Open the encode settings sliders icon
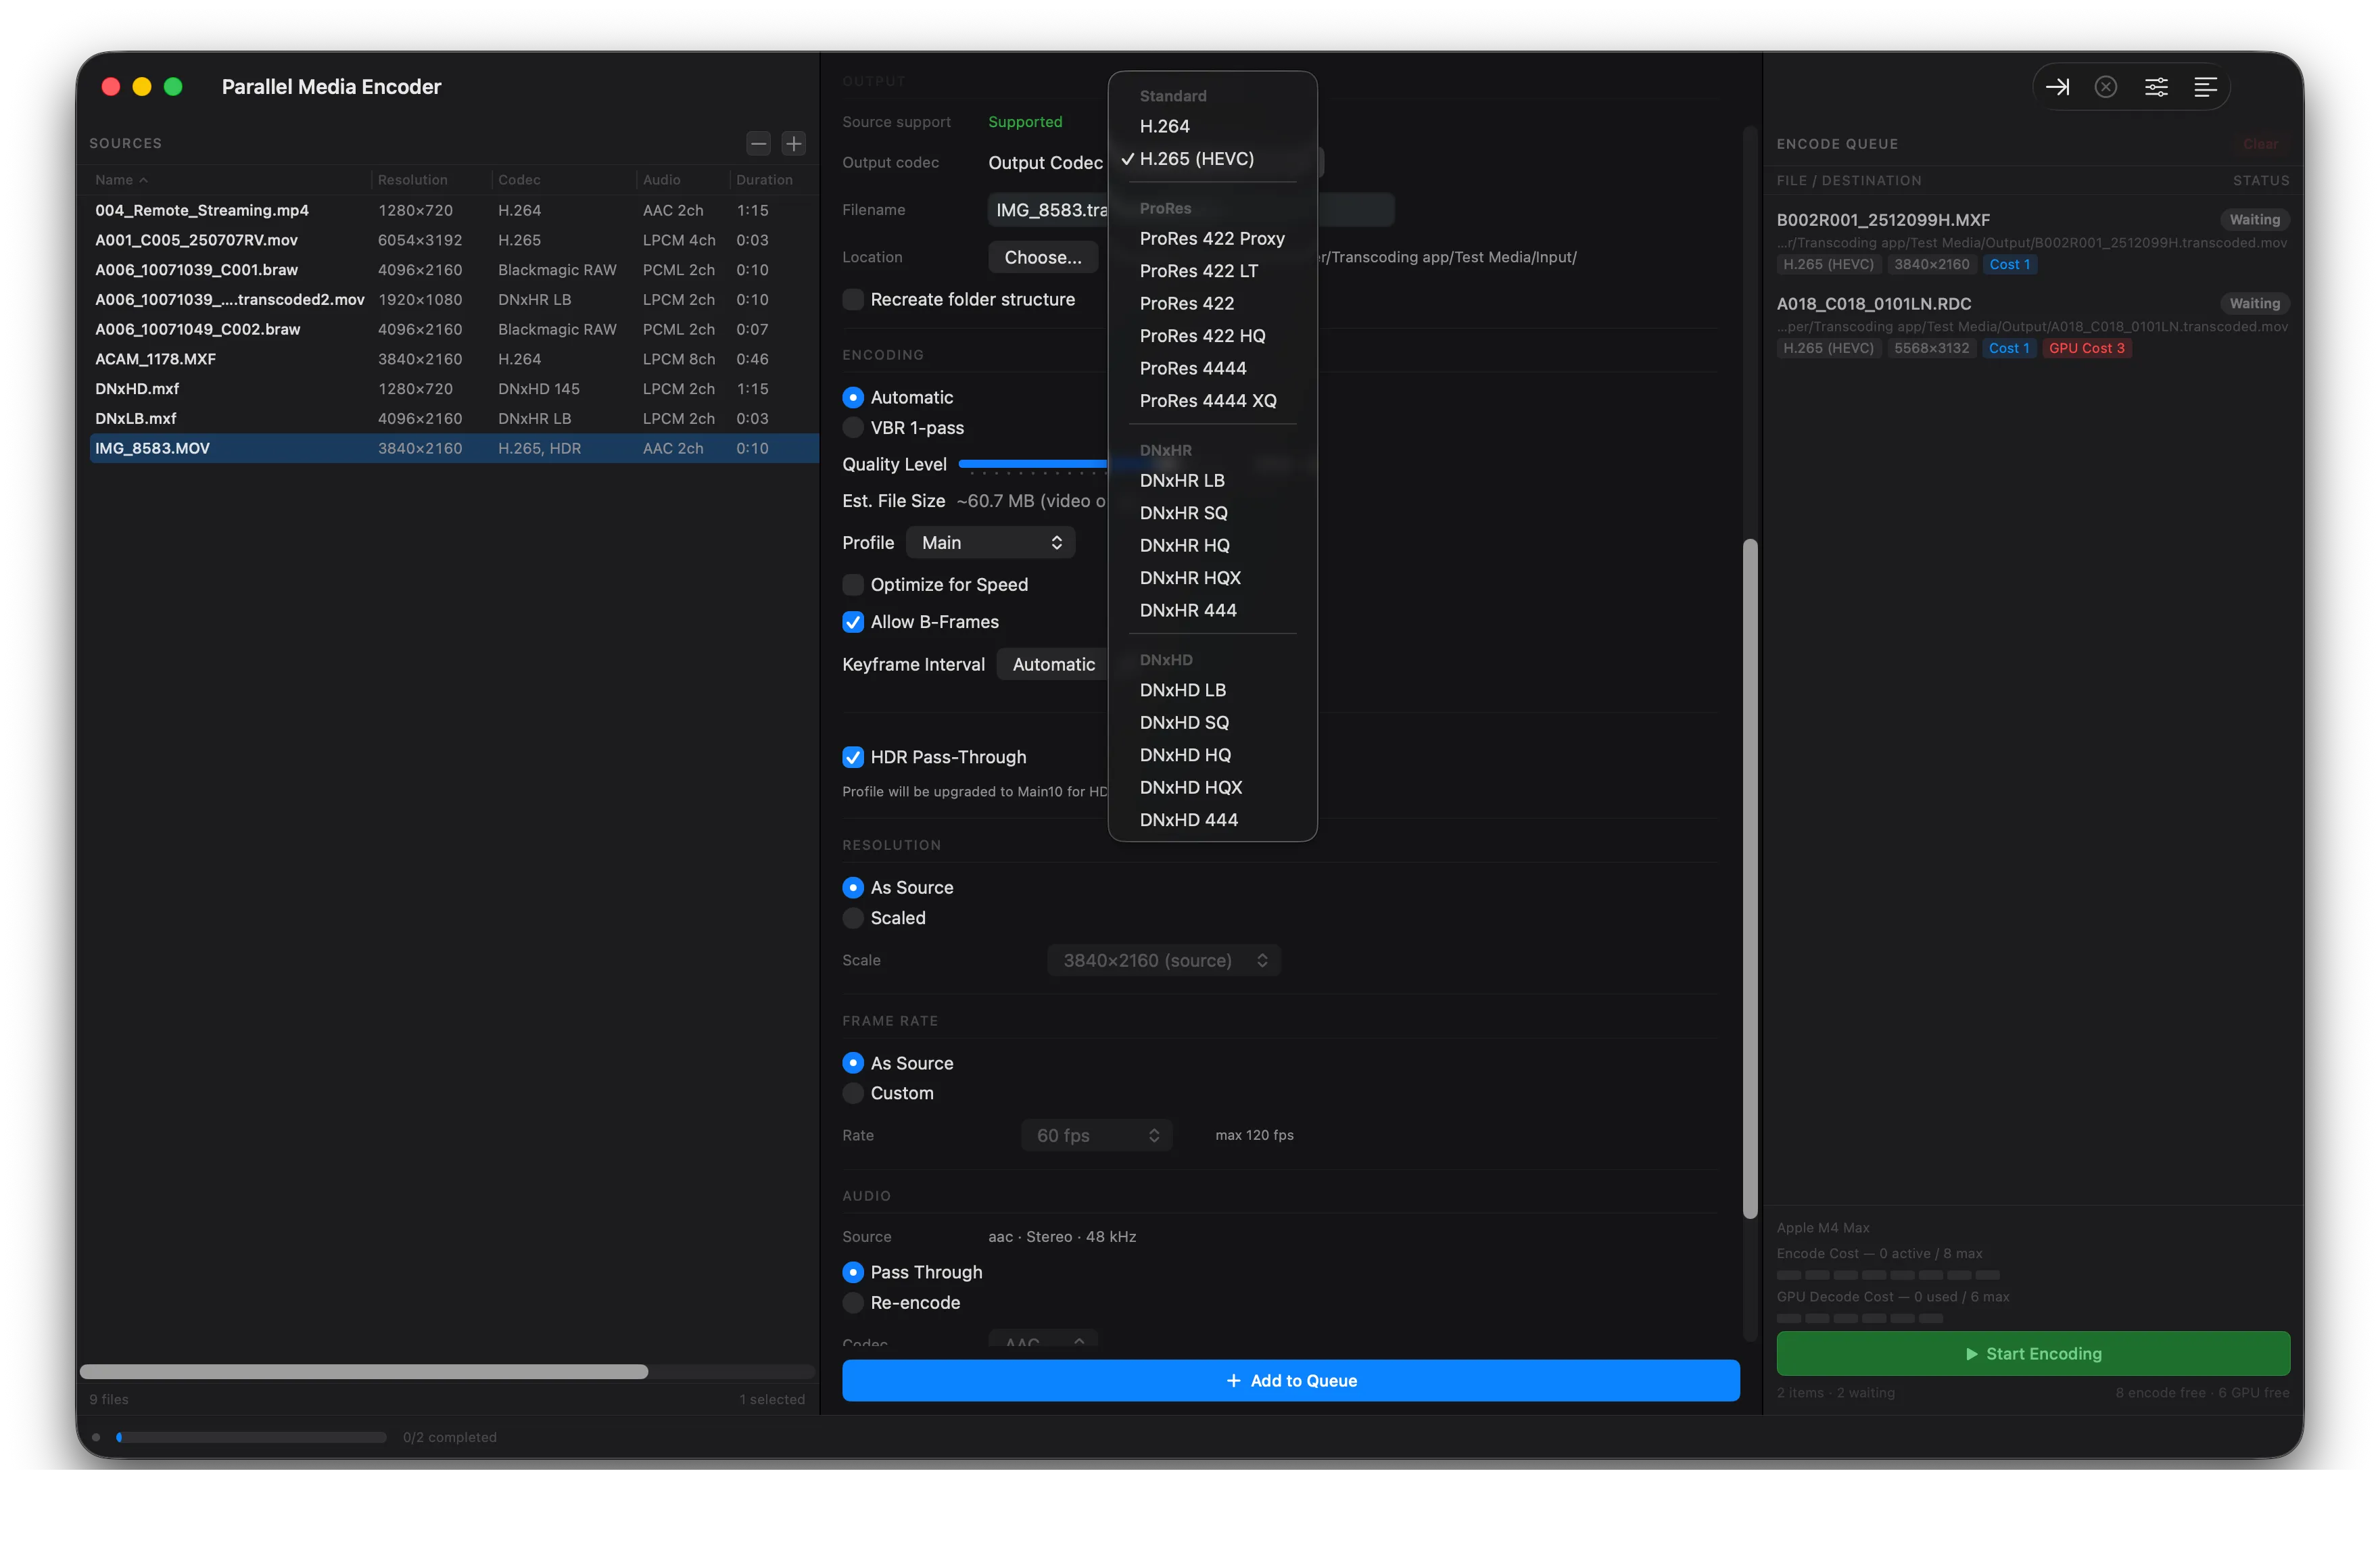2380x1559 pixels. (2157, 86)
